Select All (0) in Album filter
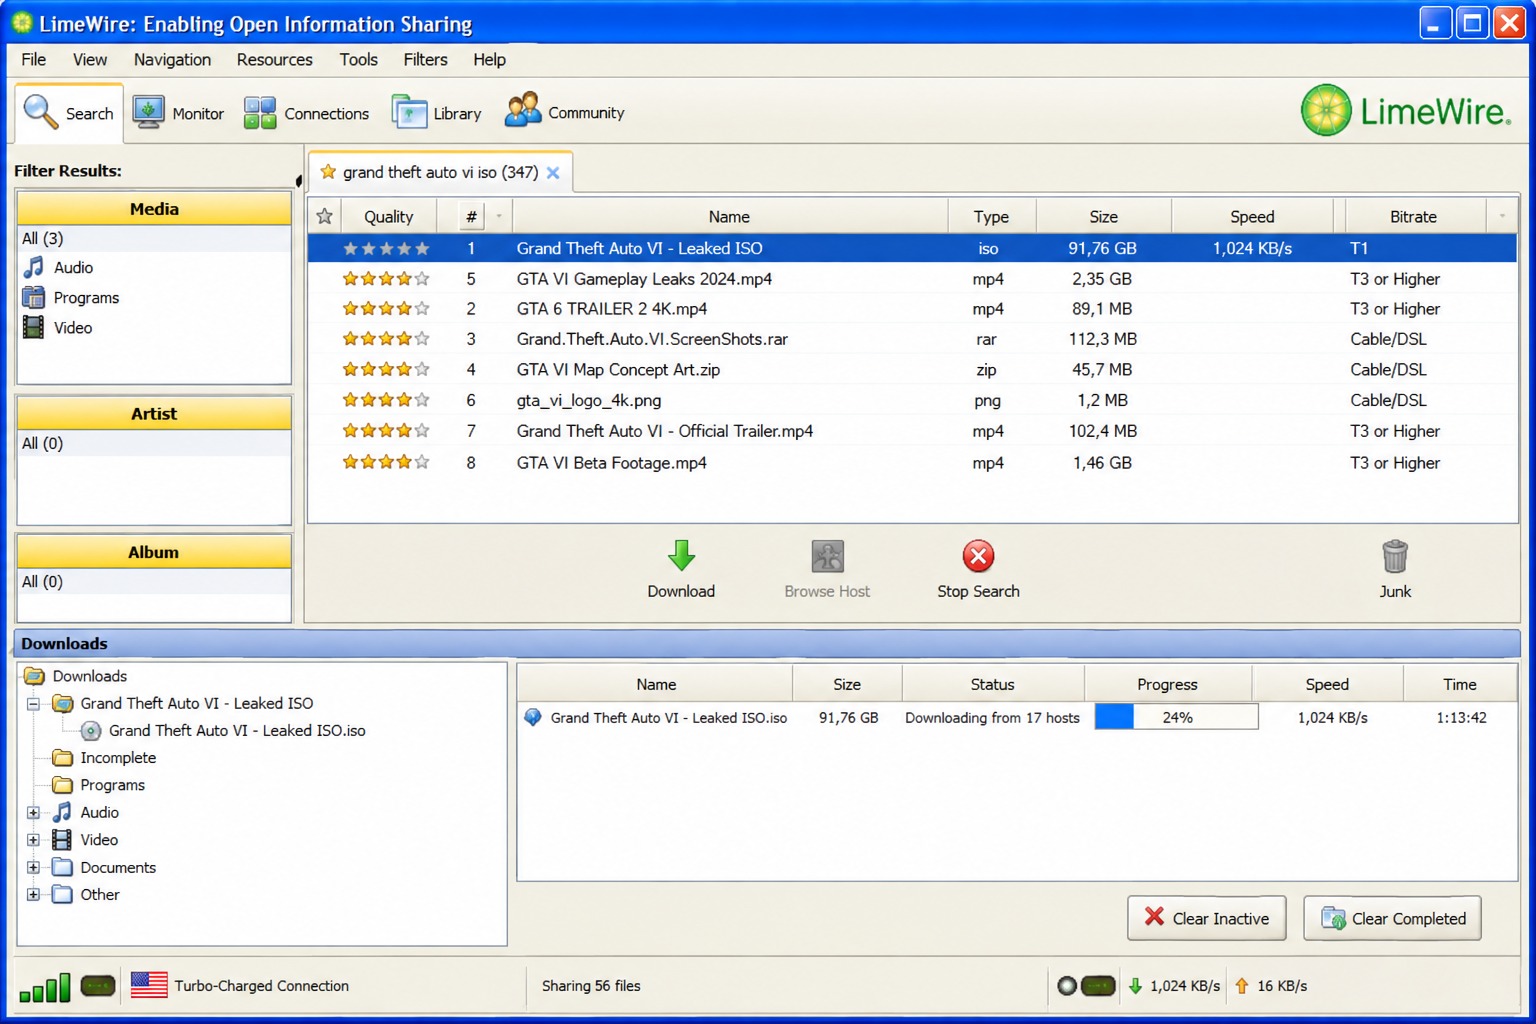Screen dimensions: 1536x1024 (x=154, y=581)
